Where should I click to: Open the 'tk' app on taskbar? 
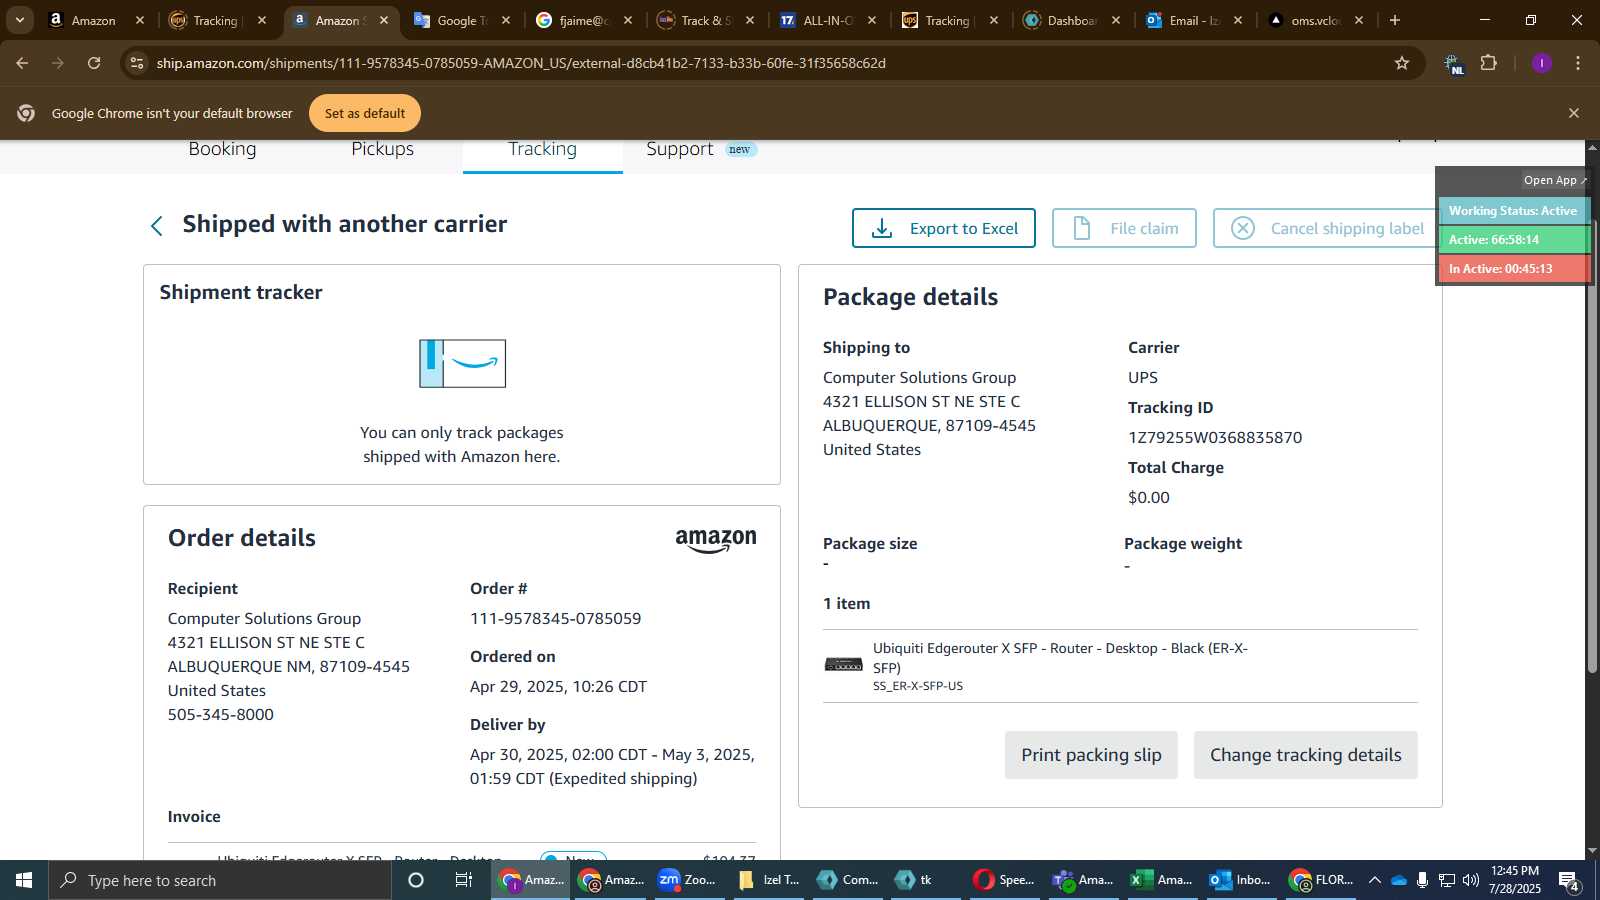point(926,880)
